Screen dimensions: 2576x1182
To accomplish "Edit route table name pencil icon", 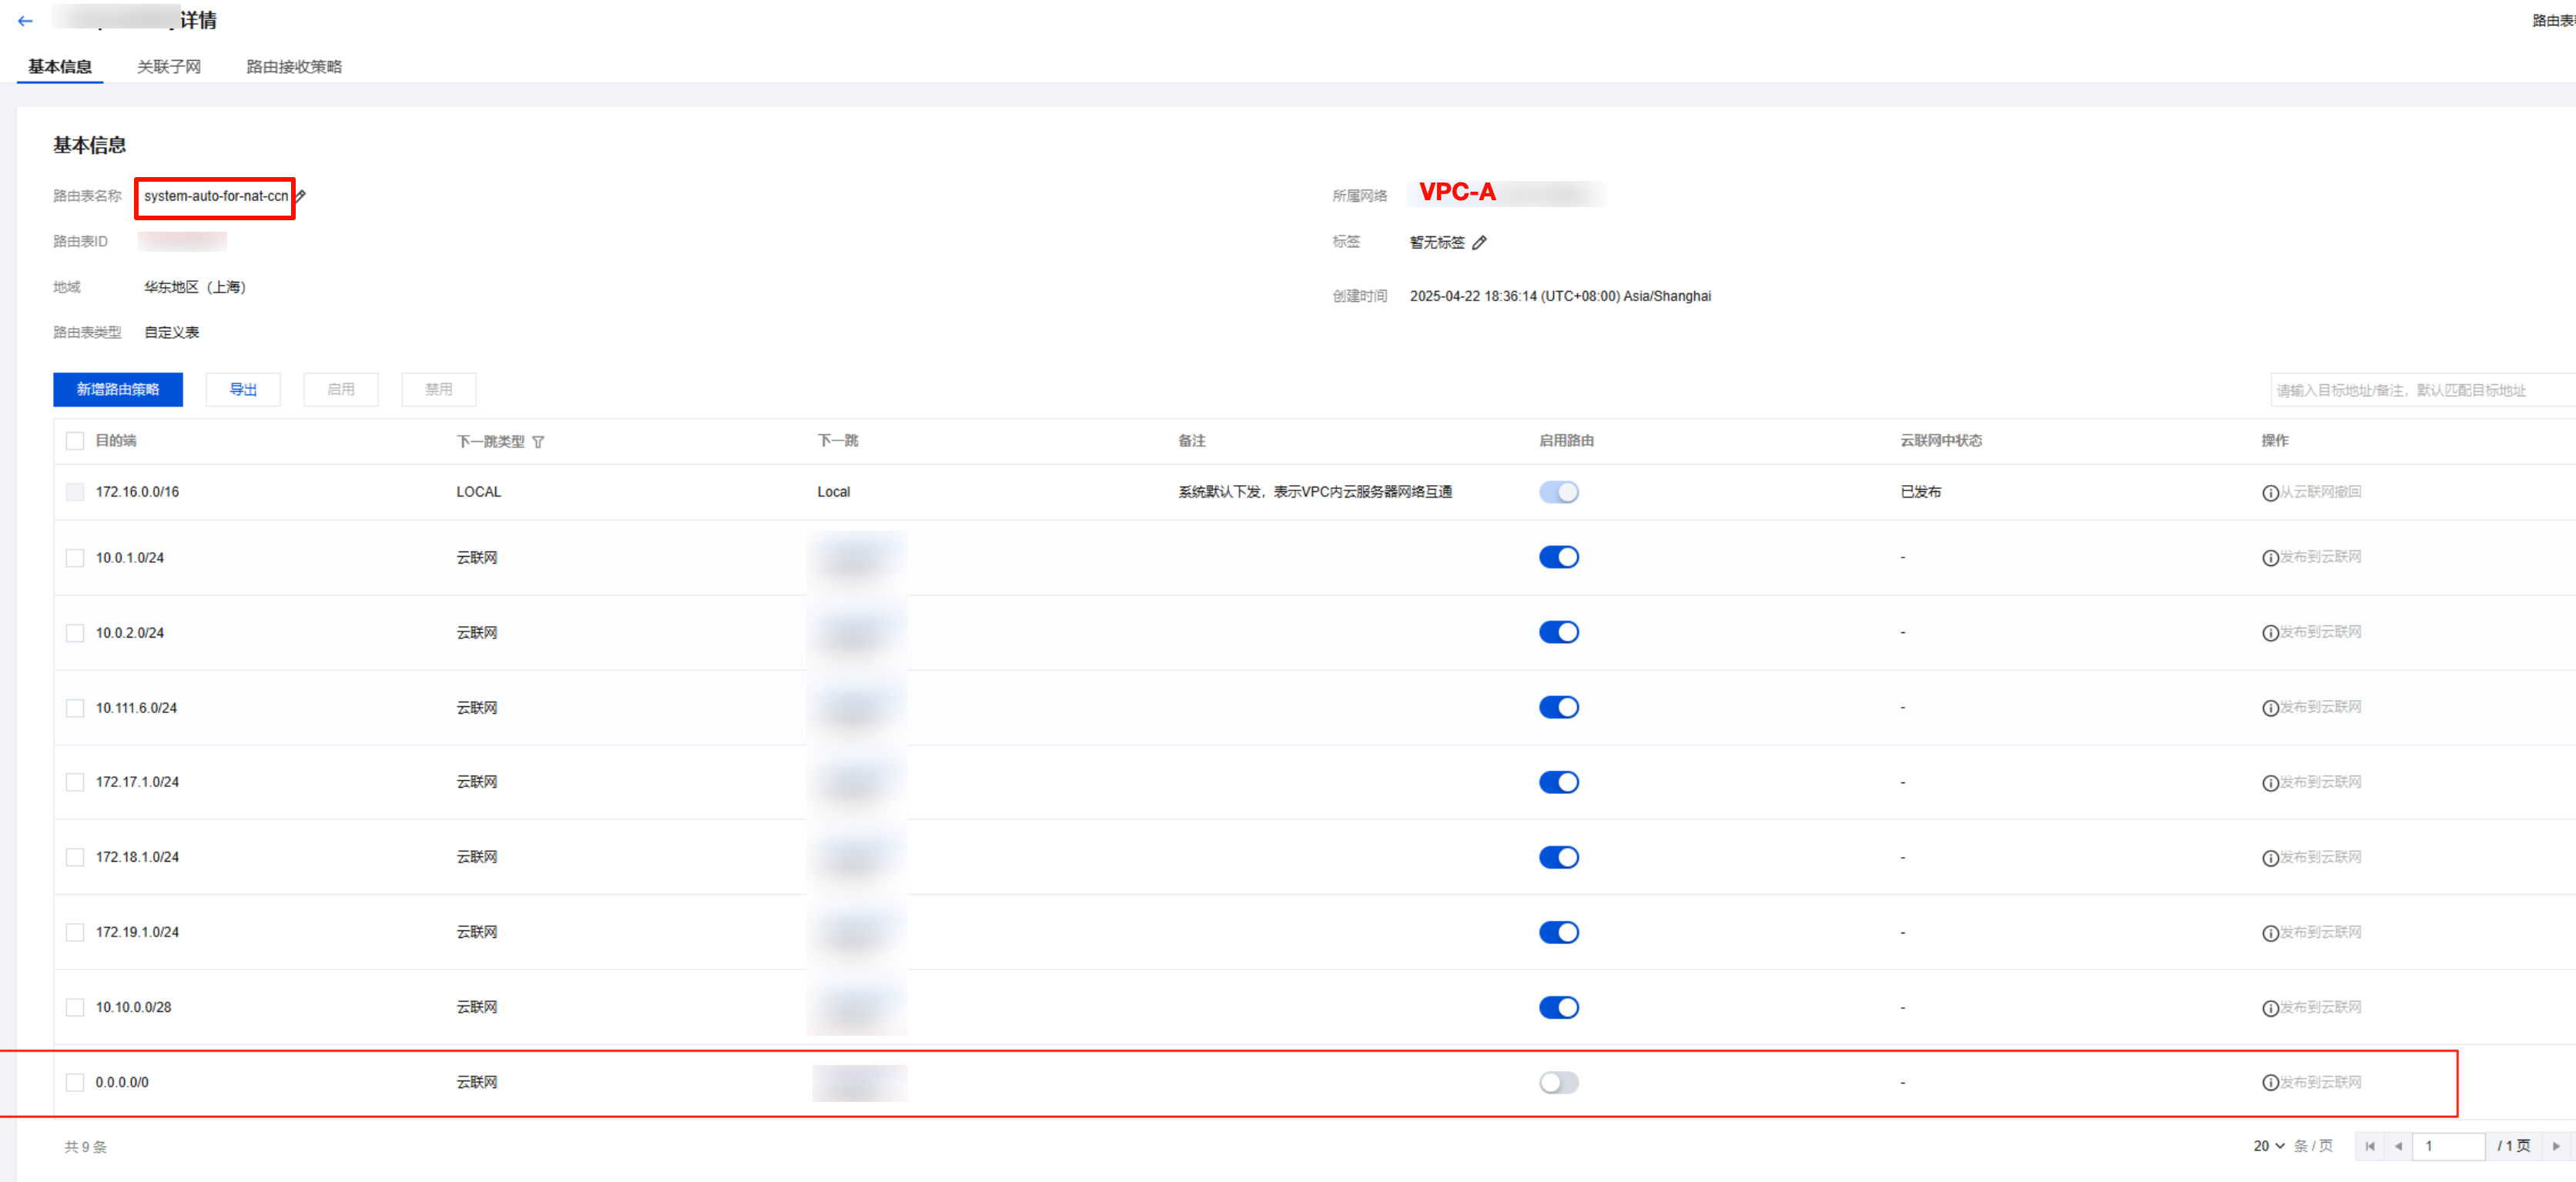I will (301, 196).
